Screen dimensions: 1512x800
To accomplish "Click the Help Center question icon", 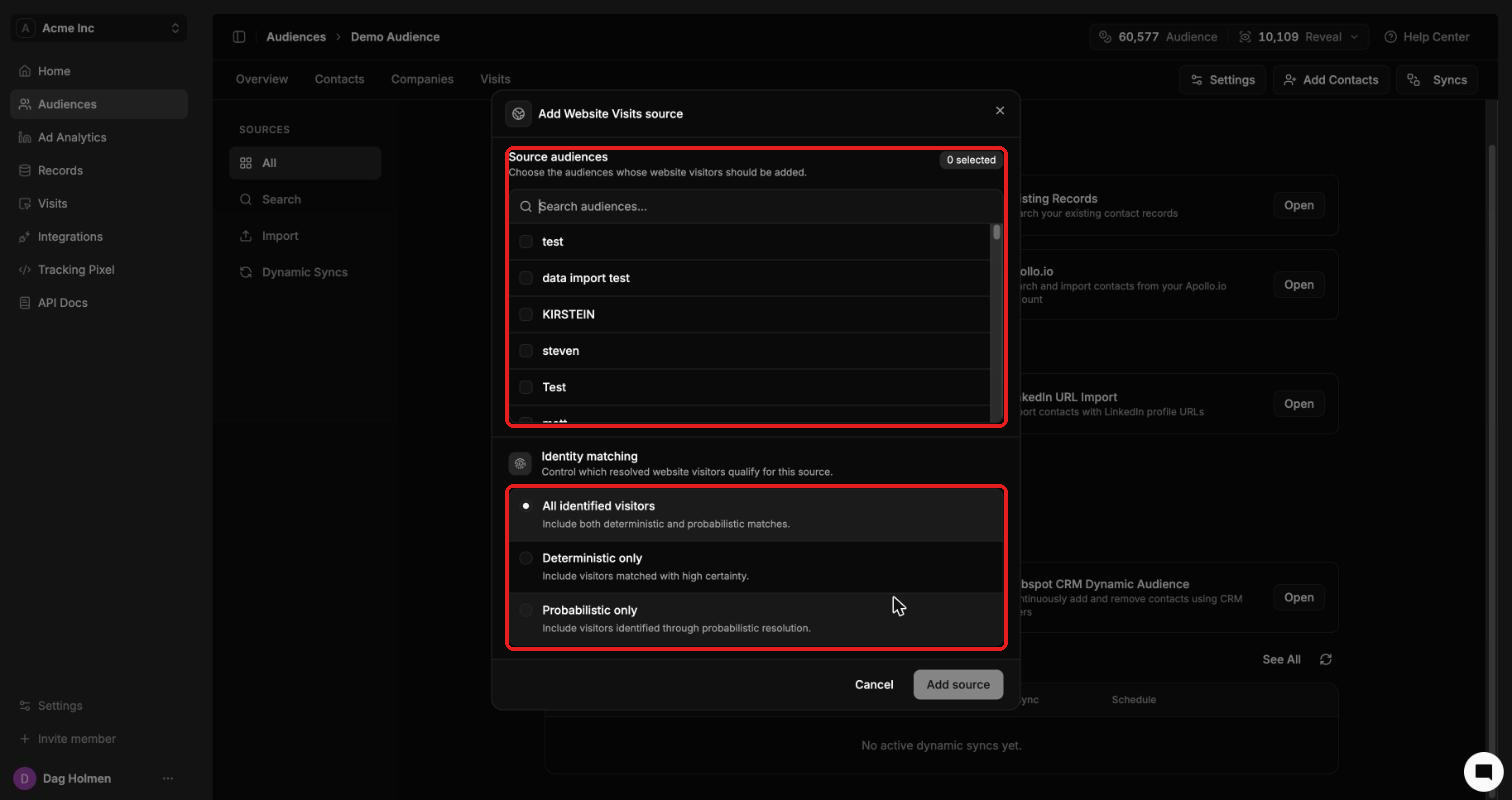I will pos(1390,37).
